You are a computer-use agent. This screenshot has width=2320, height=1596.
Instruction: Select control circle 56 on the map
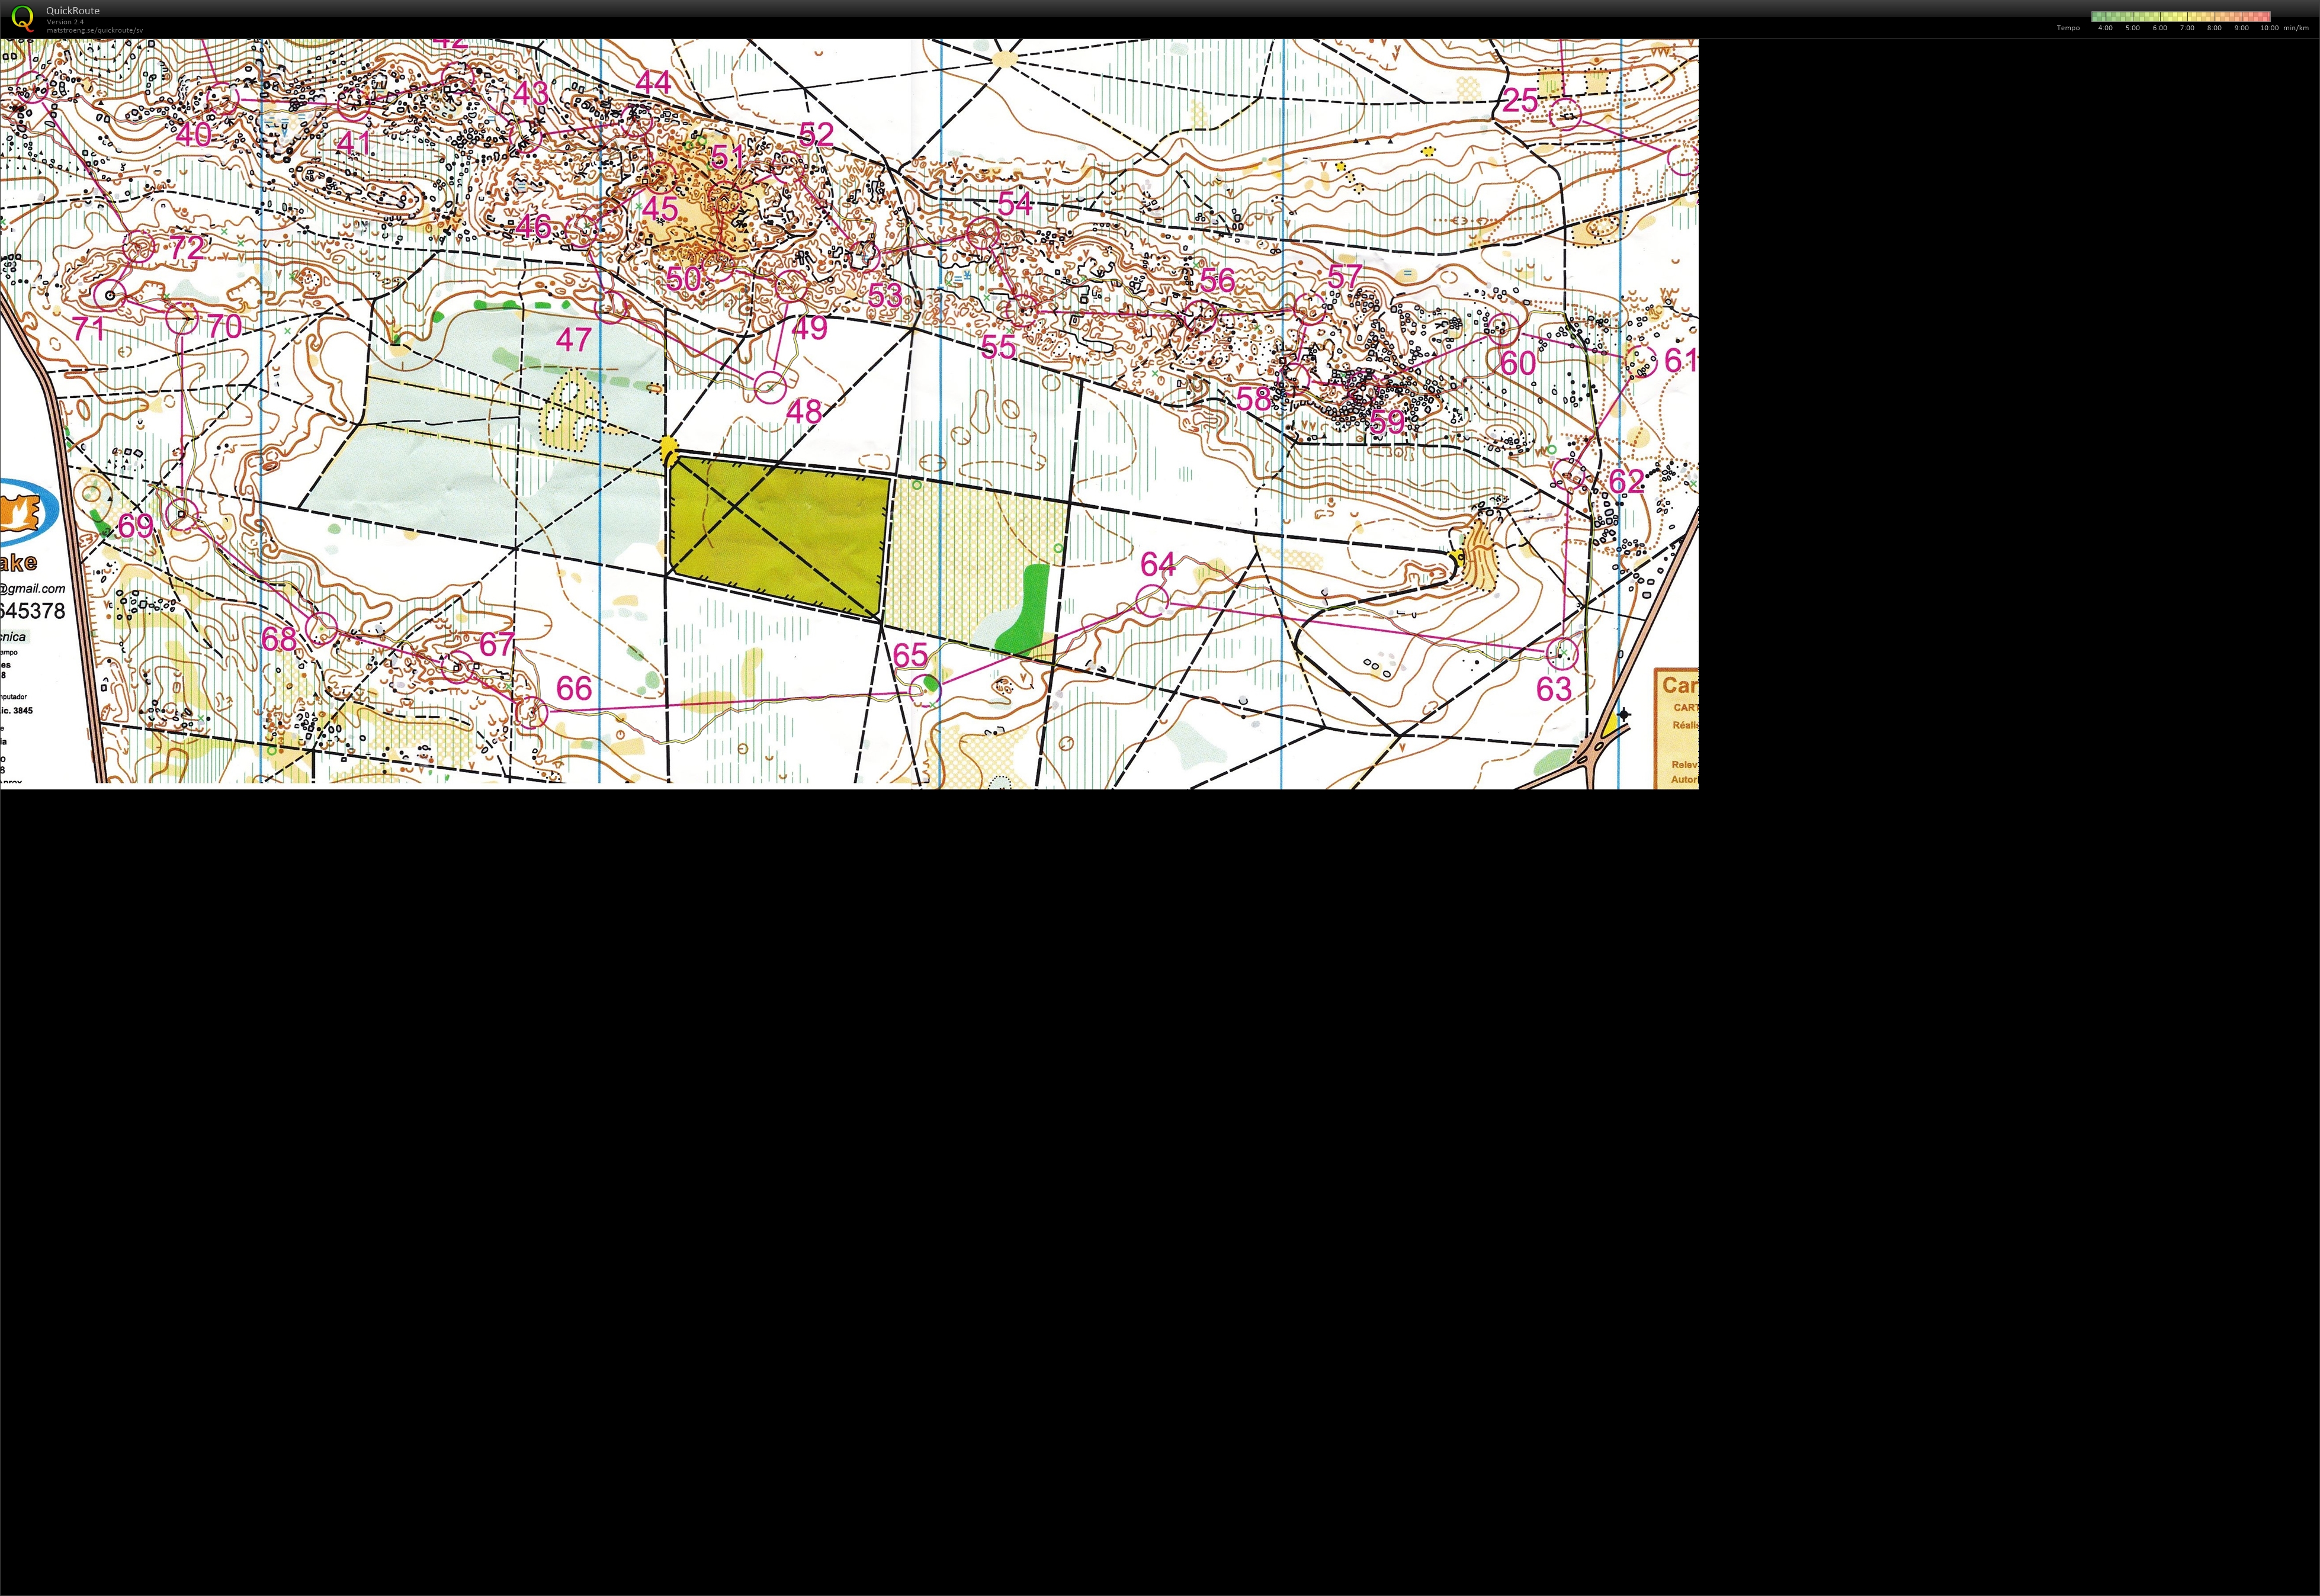point(1200,316)
